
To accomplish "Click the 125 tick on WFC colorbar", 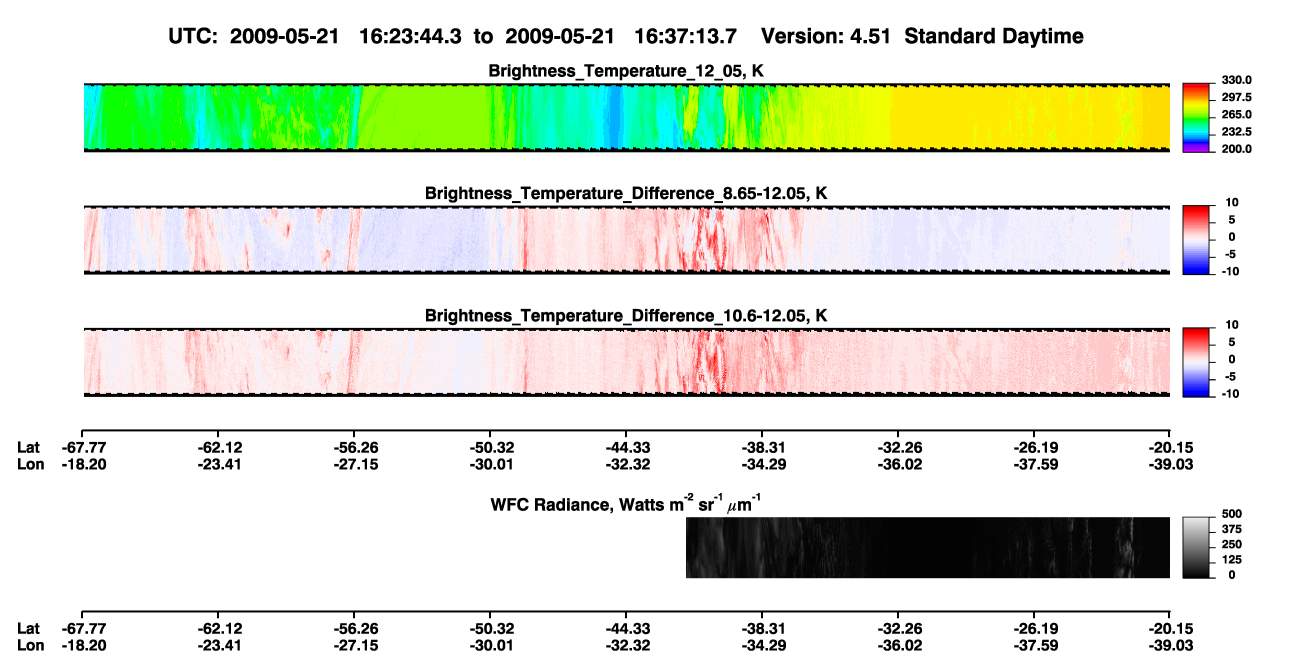I will click(x=1232, y=560).
